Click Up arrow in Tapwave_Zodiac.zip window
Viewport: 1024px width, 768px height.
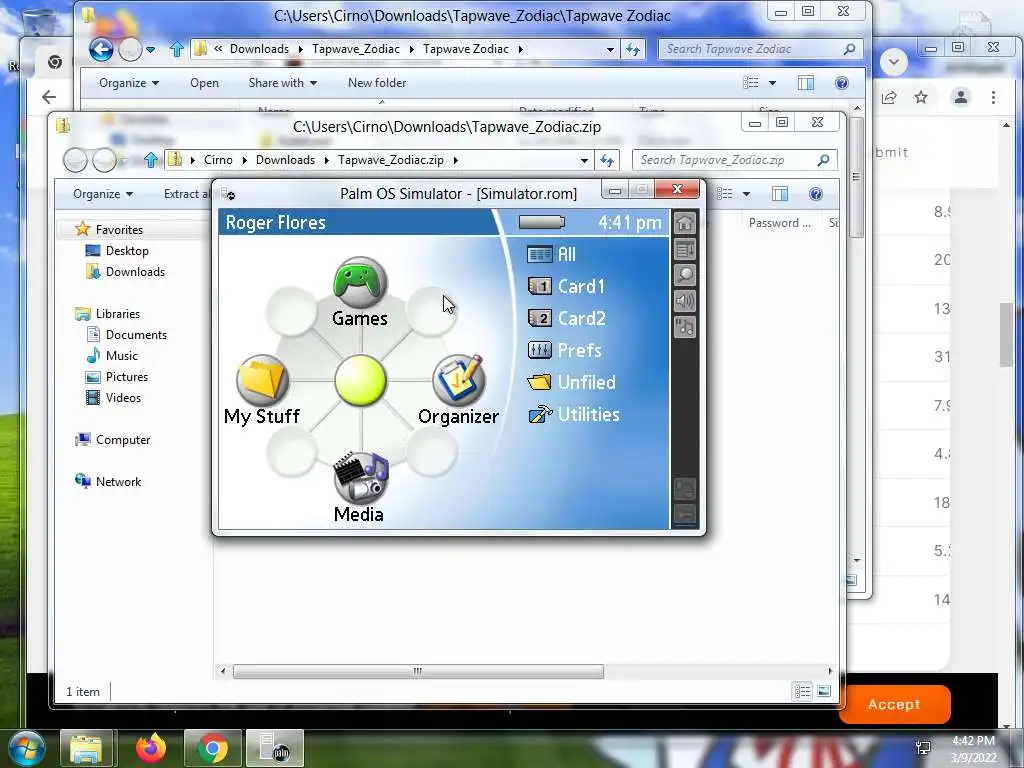(151, 160)
